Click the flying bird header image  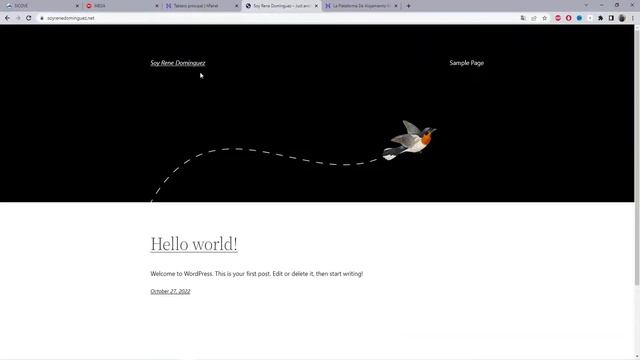pyautogui.click(x=409, y=140)
